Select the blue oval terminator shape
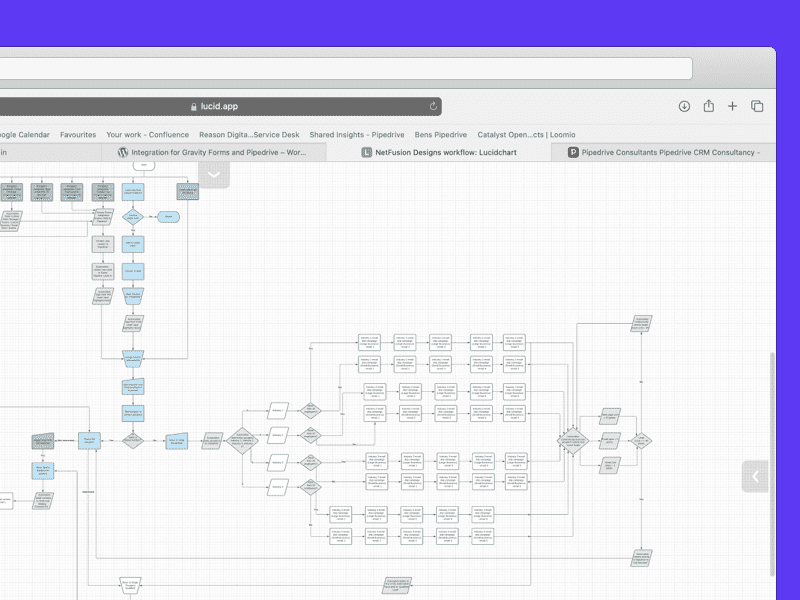The width and height of the screenshot is (800, 600). [x=168, y=217]
